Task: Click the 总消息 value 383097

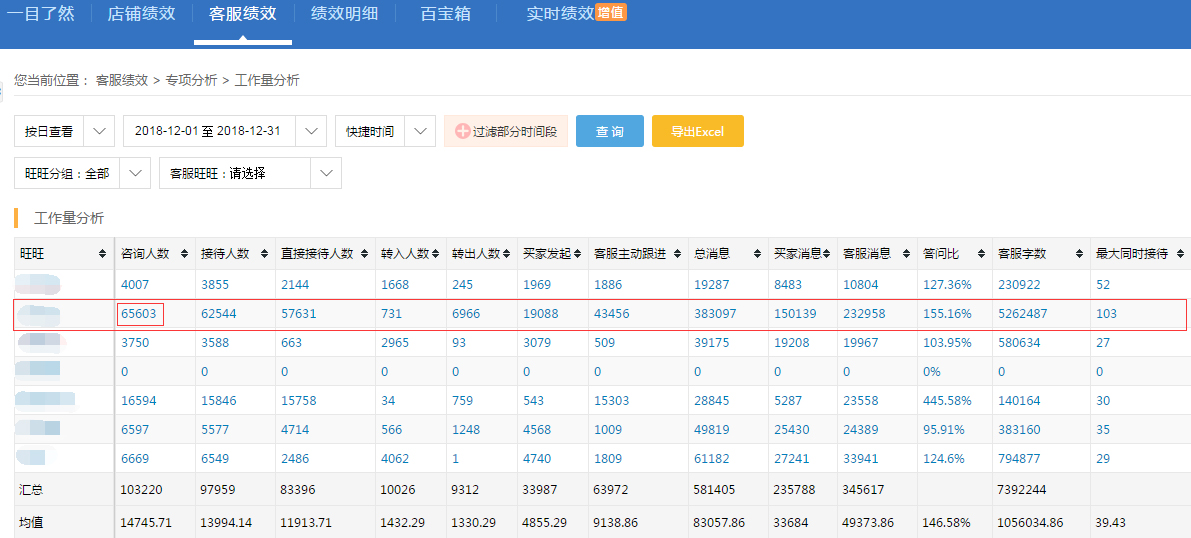Action: click(x=714, y=314)
